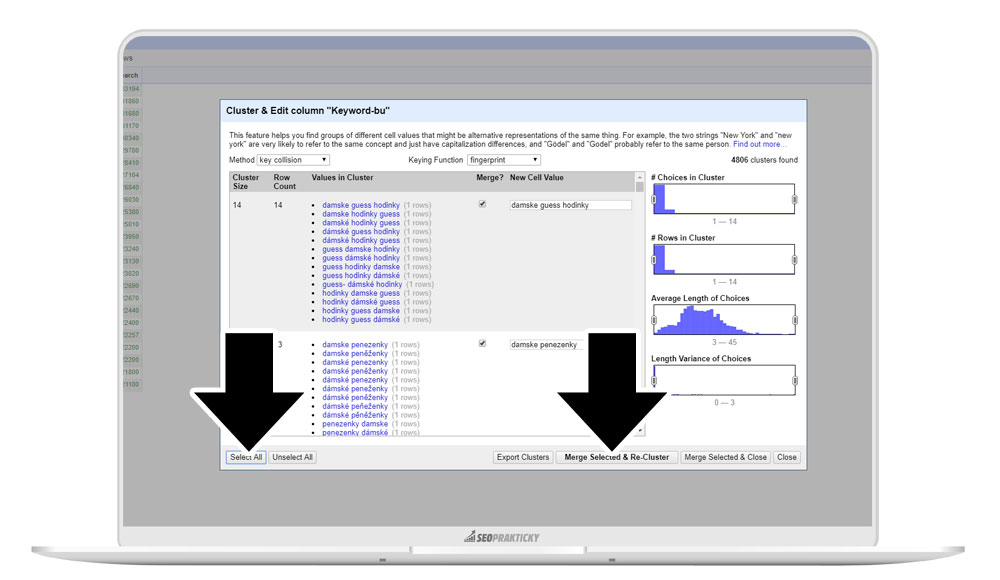1000x580 pixels.
Task: Close the Cluster & Edit dialog
Action: coord(786,457)
